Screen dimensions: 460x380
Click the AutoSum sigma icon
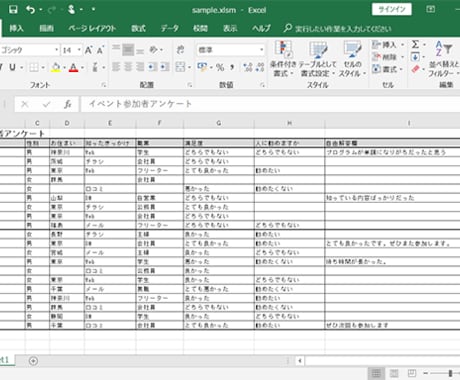click(415, 44)
